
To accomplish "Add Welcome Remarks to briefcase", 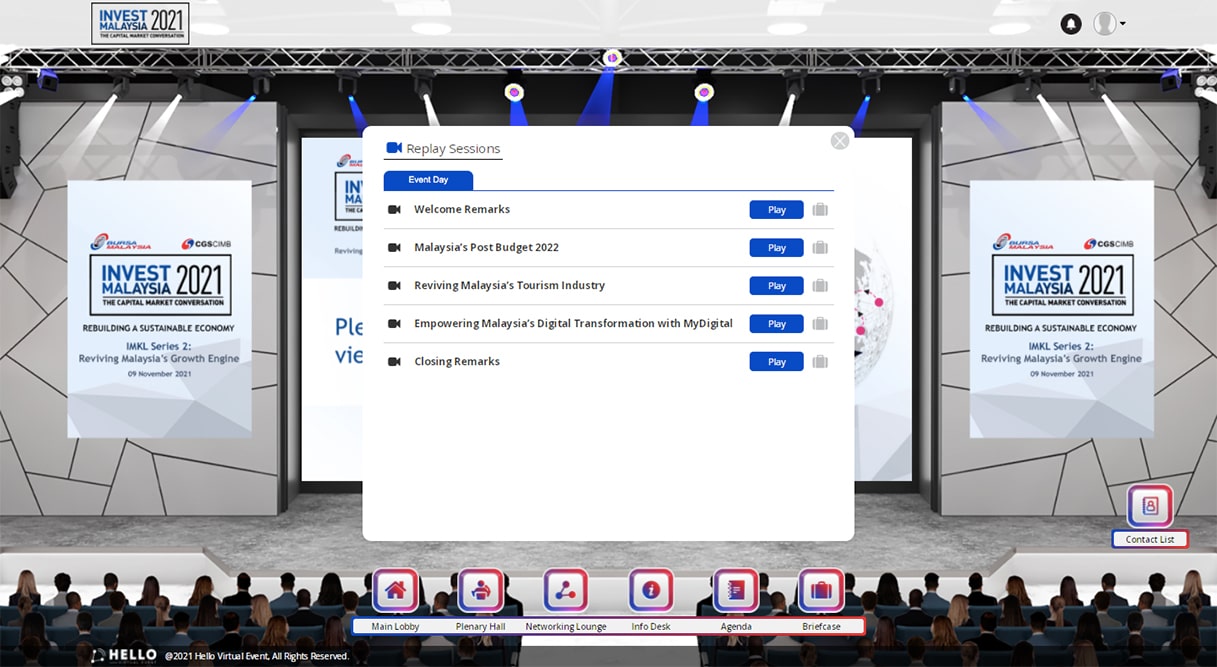I will point(820,210).
